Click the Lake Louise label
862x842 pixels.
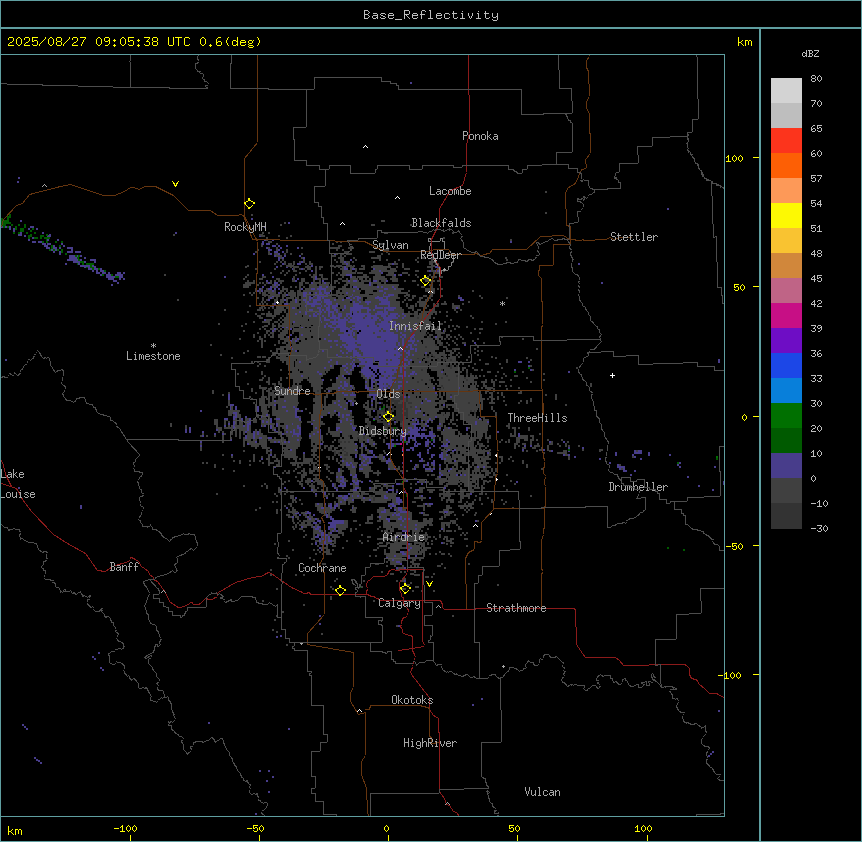(x=18, y=484)
